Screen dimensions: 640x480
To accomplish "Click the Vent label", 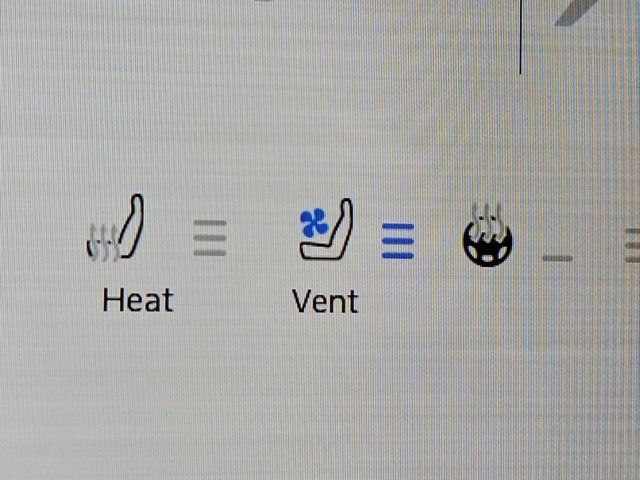I will coord(325,301).
